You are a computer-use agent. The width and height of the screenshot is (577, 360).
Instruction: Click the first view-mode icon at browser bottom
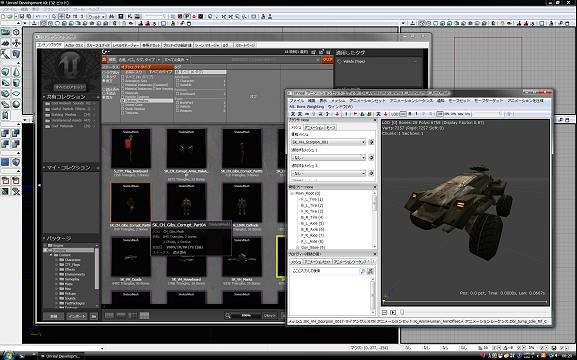(109, 315)
